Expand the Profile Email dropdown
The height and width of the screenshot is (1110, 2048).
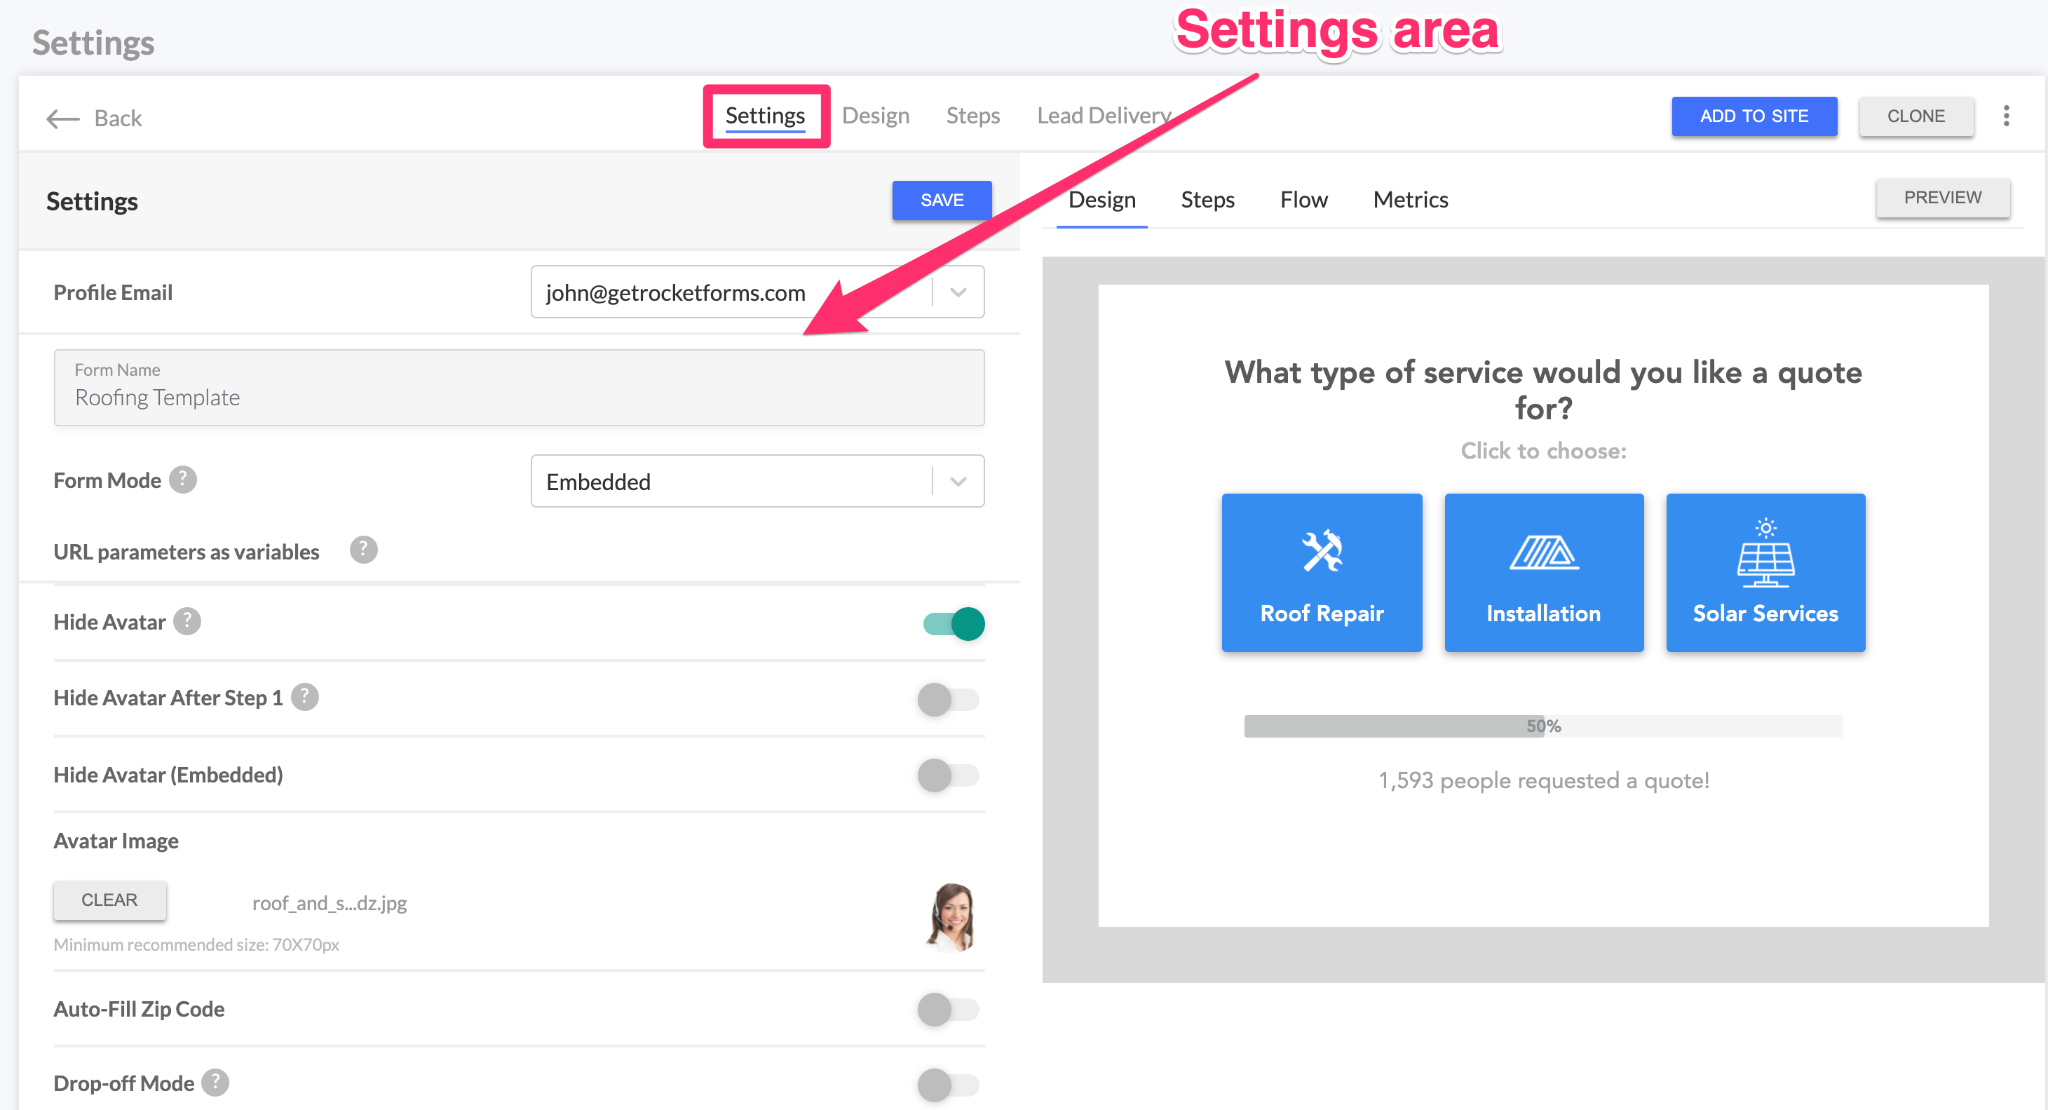(958, 292)
